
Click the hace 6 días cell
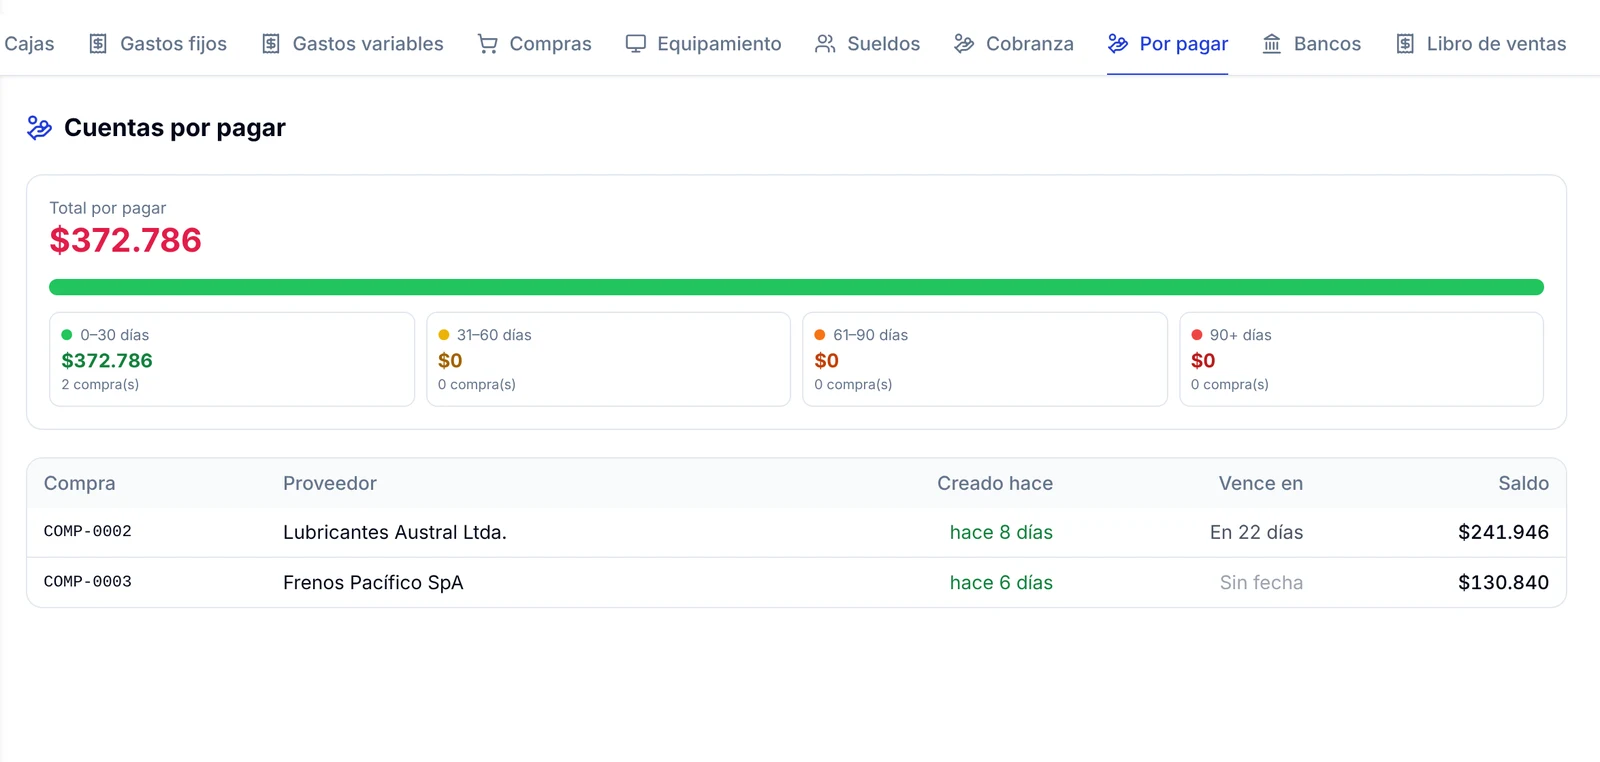(1001, 582)
